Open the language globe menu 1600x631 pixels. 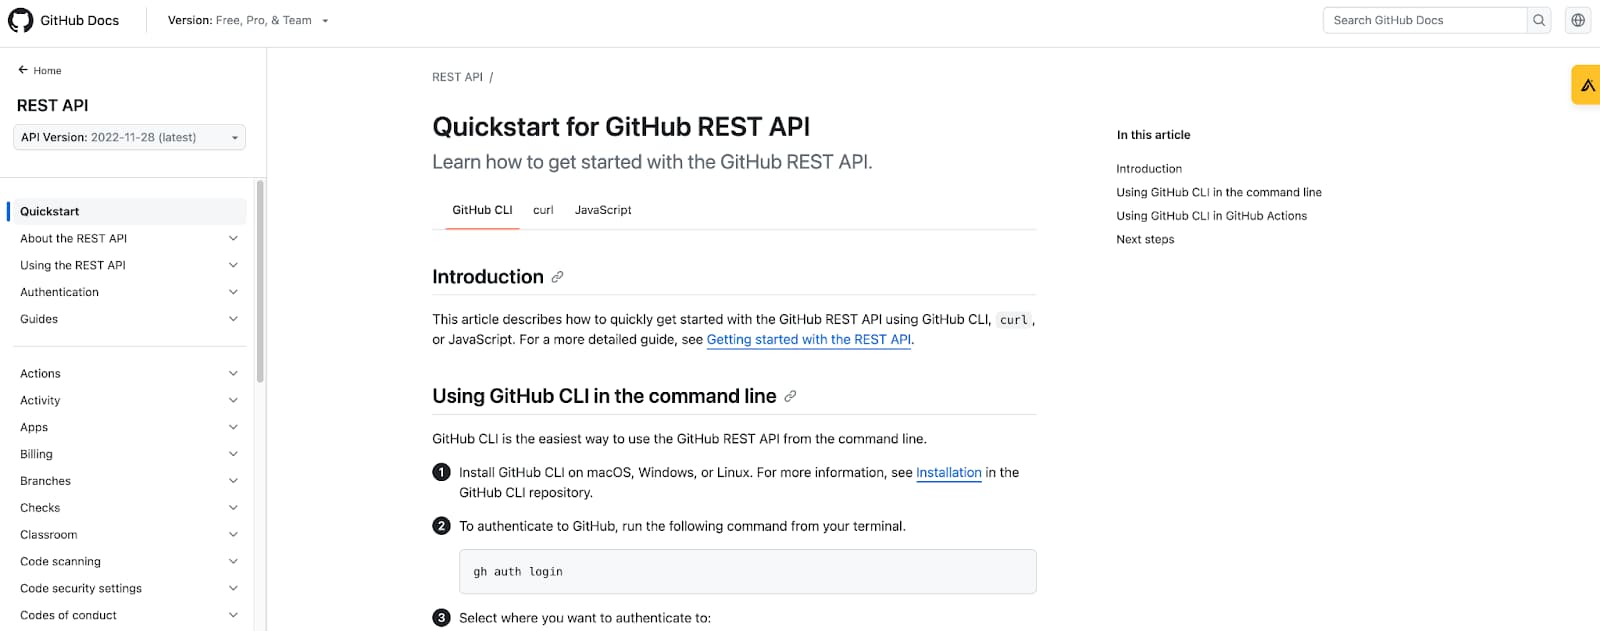click(x=1578, y=20)
